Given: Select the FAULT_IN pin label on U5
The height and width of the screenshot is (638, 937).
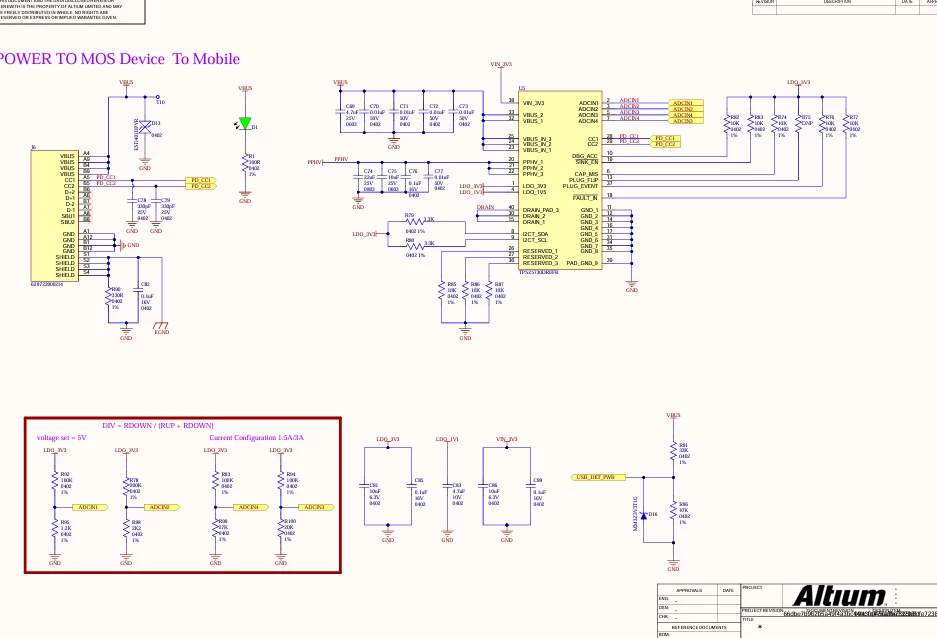Looking at the screenshot, I should pyautogui.click(x=585, y=198).
